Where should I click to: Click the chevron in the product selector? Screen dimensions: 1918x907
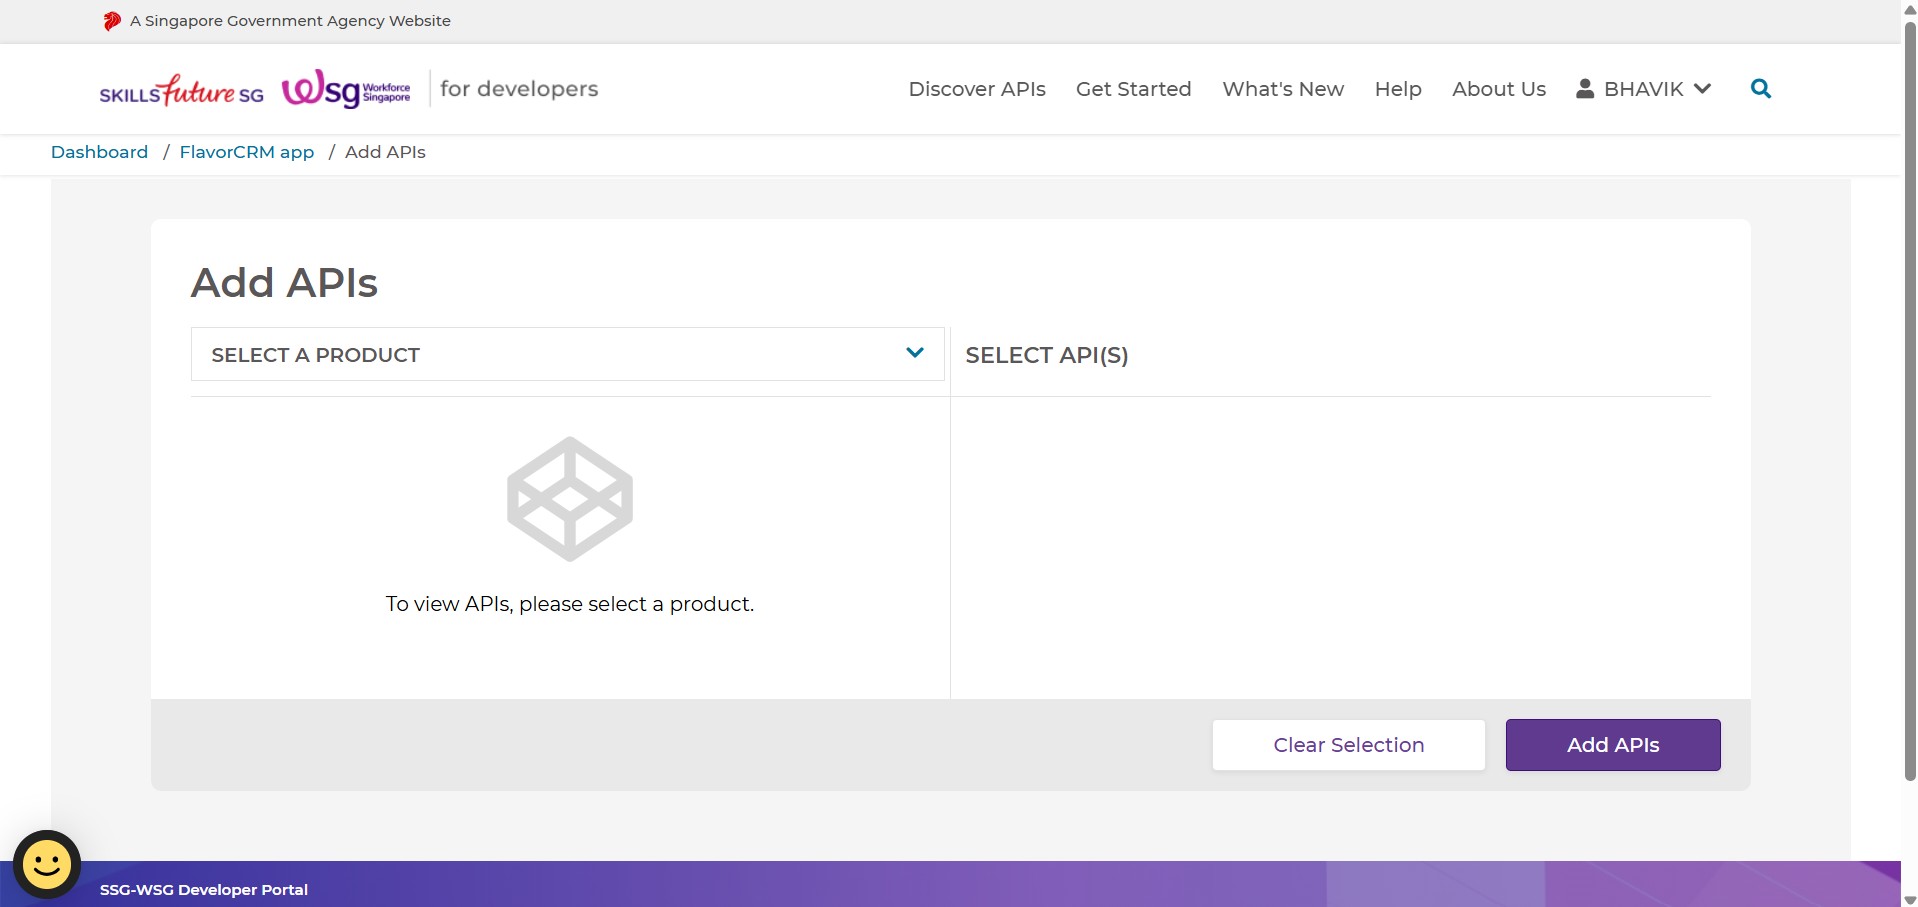coord(914,353)
